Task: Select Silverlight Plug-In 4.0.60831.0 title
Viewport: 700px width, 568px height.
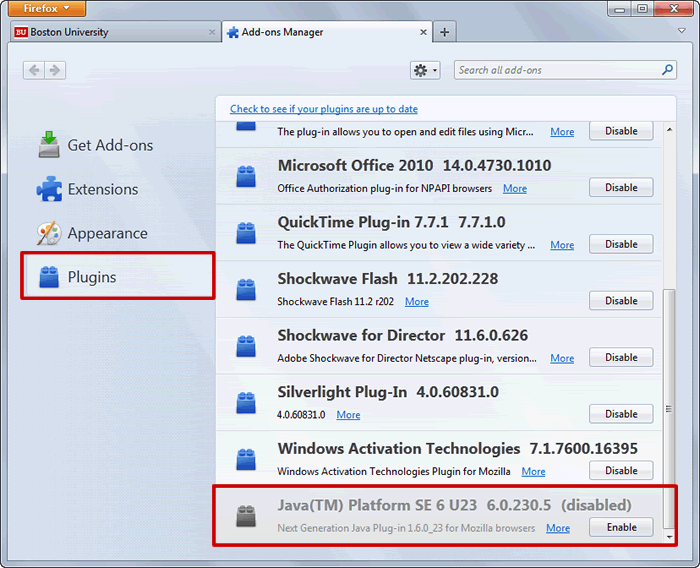Action: (x=388, y=392)
